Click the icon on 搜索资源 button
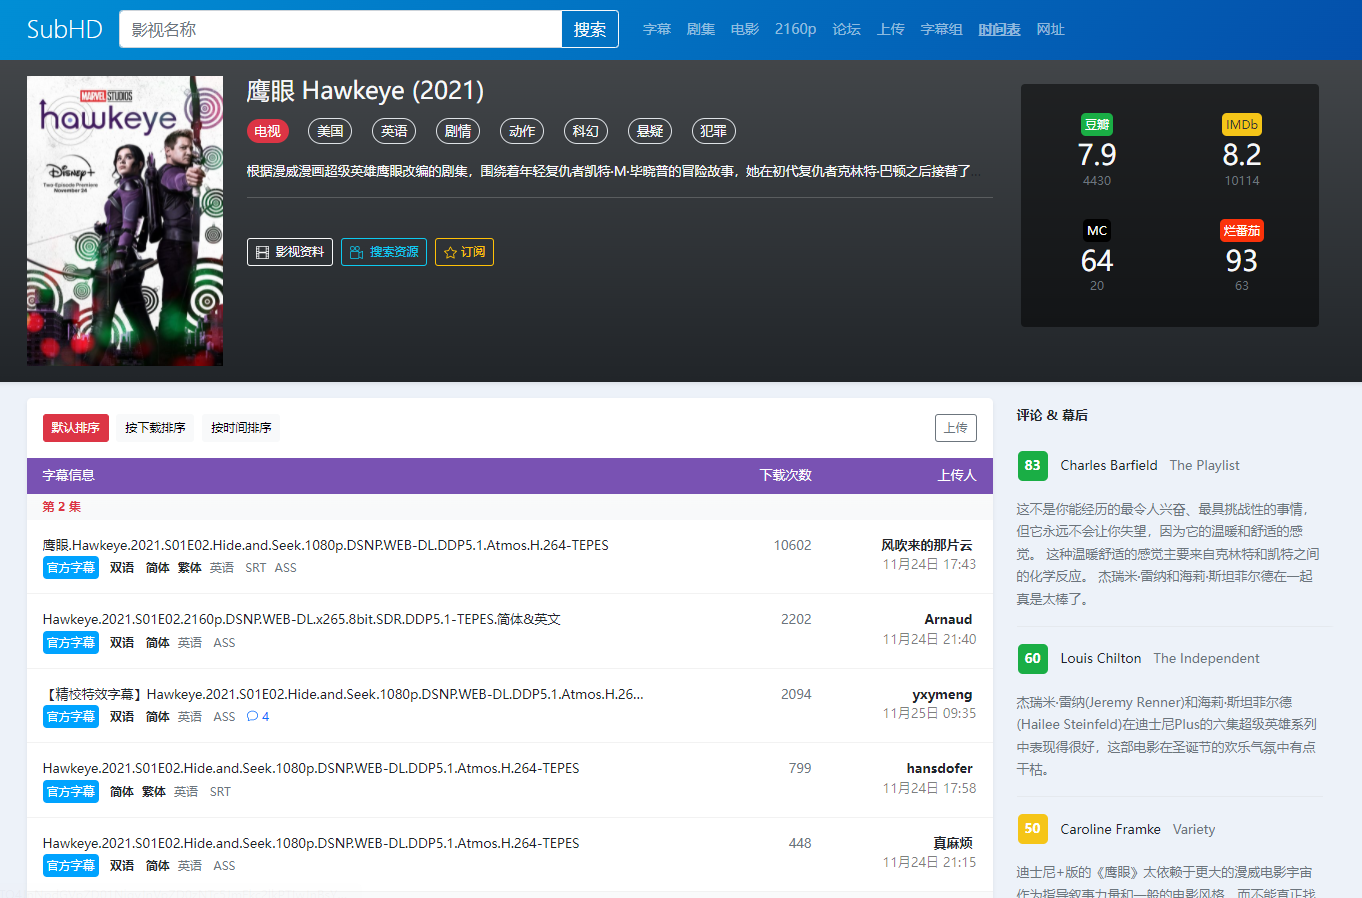1362x898 pixels. pos(356,252)
